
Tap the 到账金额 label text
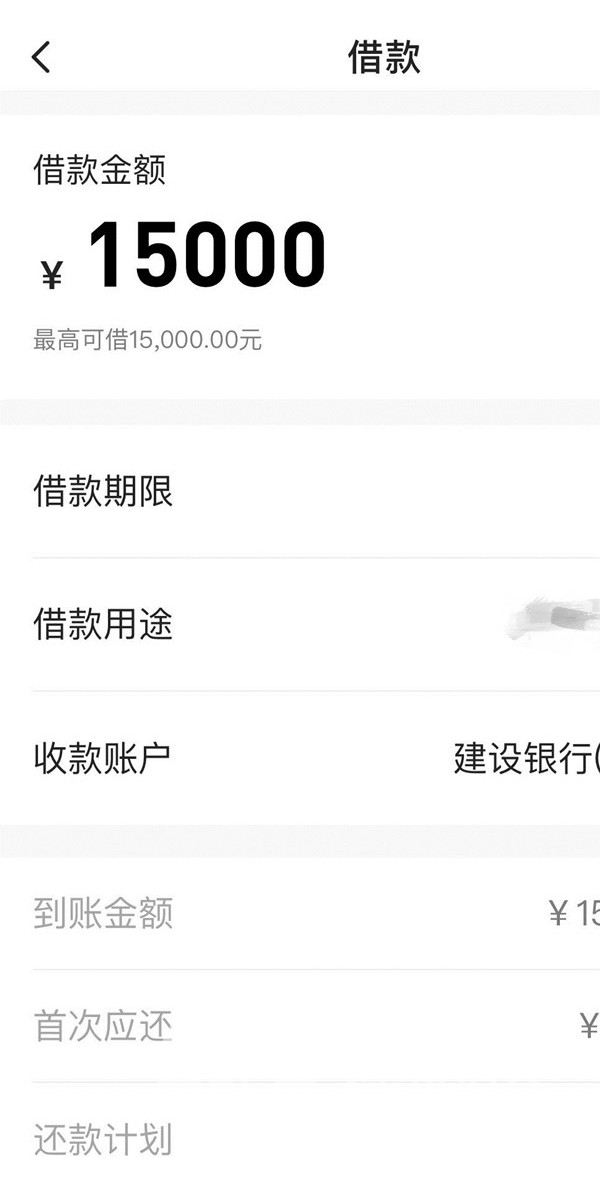(103, 913)
